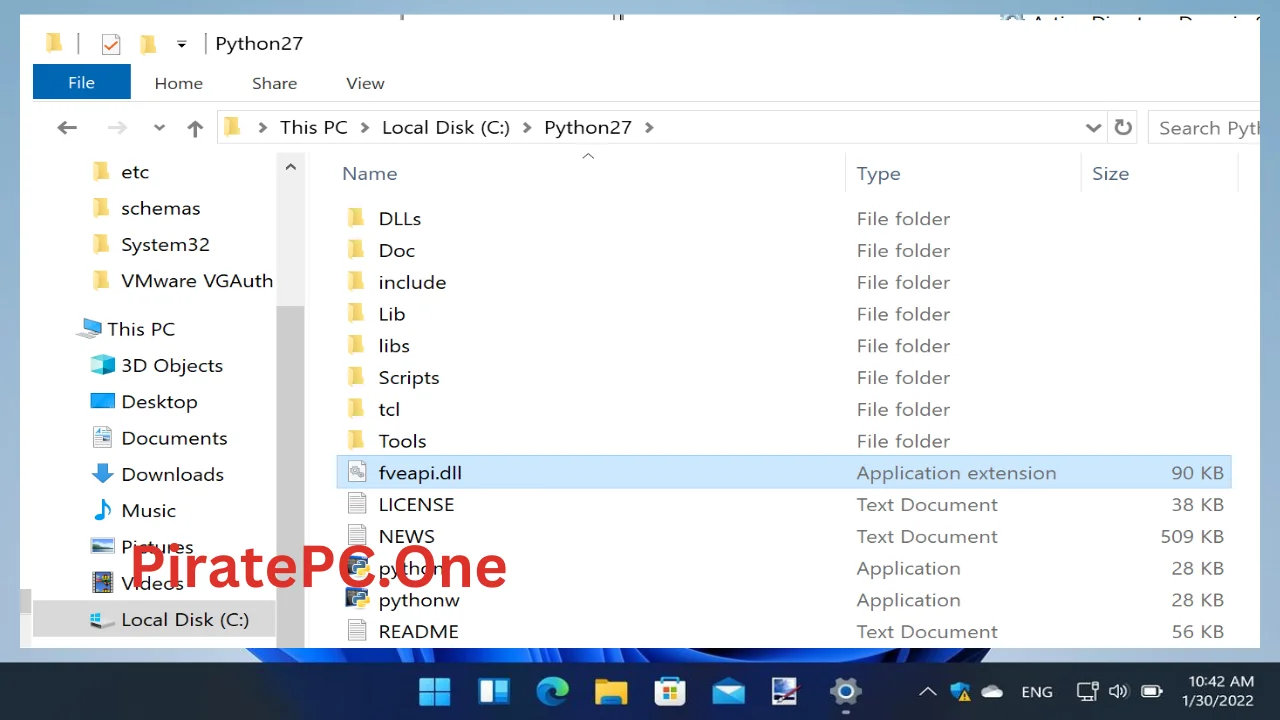Select This PC in navigation pane
1280x720 pixels.
140,329
